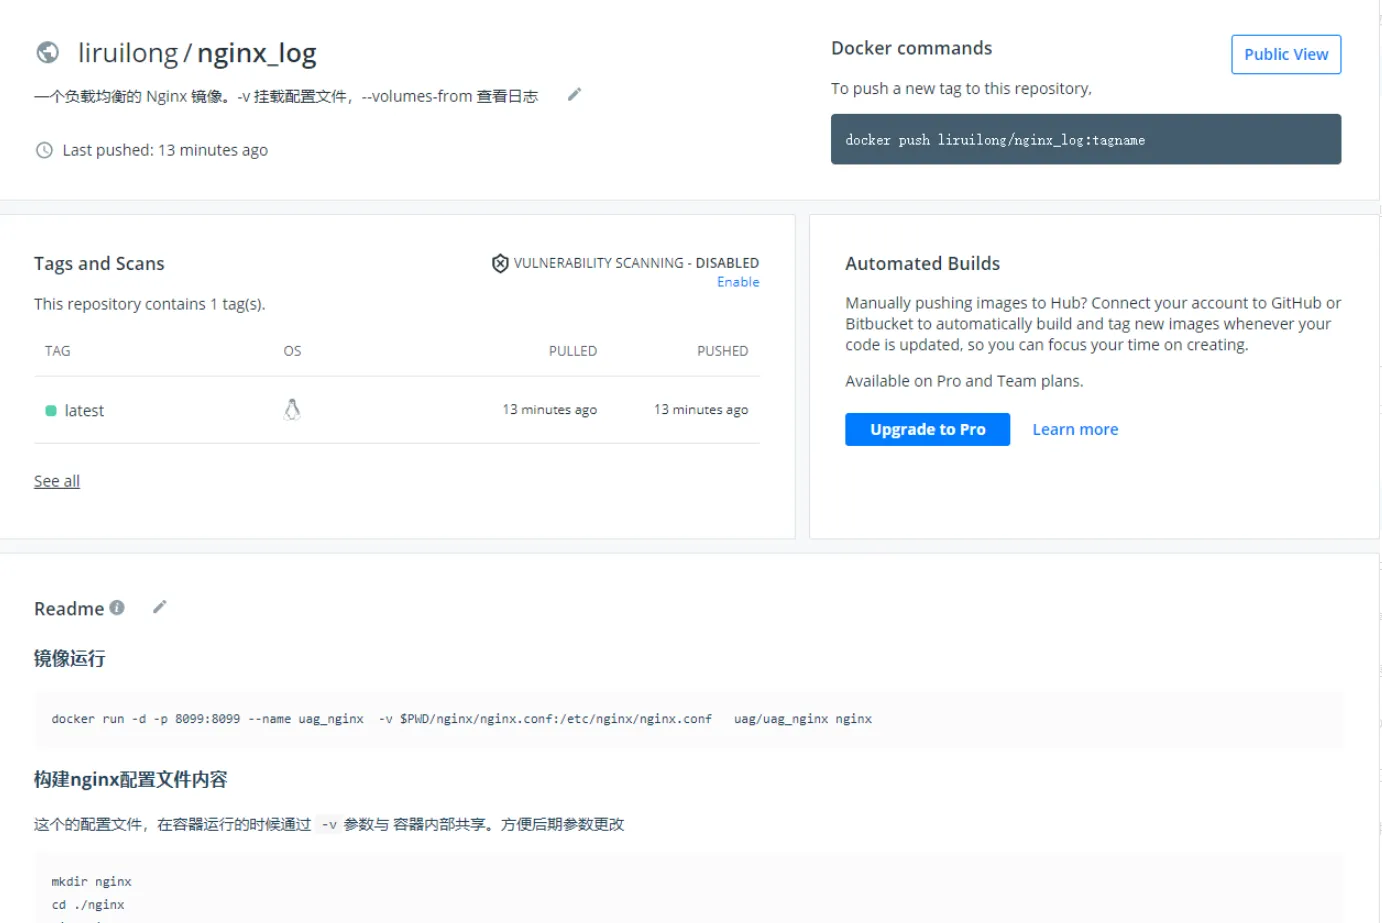The image size is (1382, 923).
Task: Open Public View of the repository
Action: (1286, 54)
